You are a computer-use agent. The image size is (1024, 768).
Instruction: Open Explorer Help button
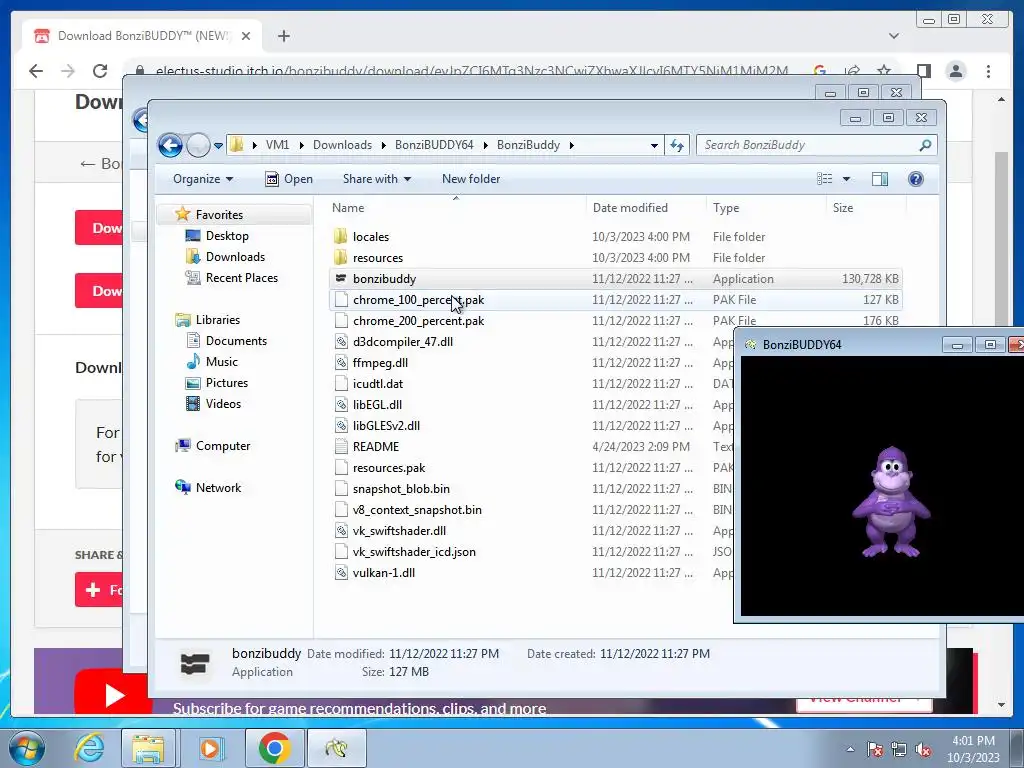pyautogui.click(x=916, y=179)
